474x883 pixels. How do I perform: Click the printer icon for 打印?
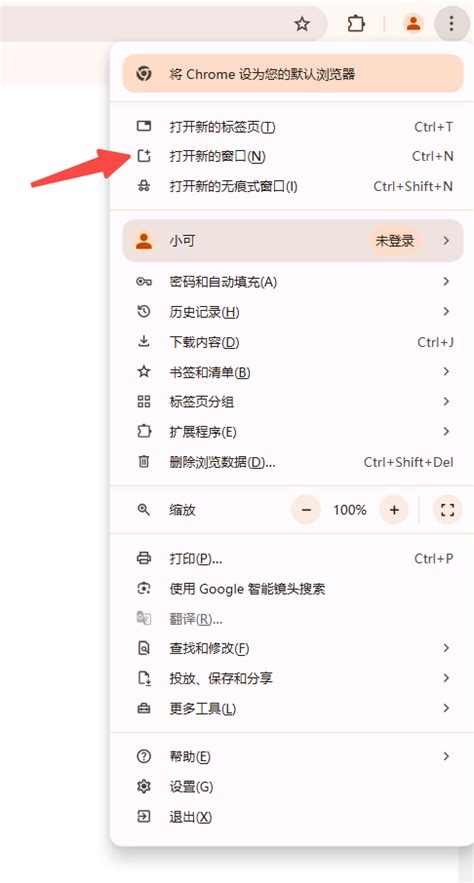click(x=144, y=559)
